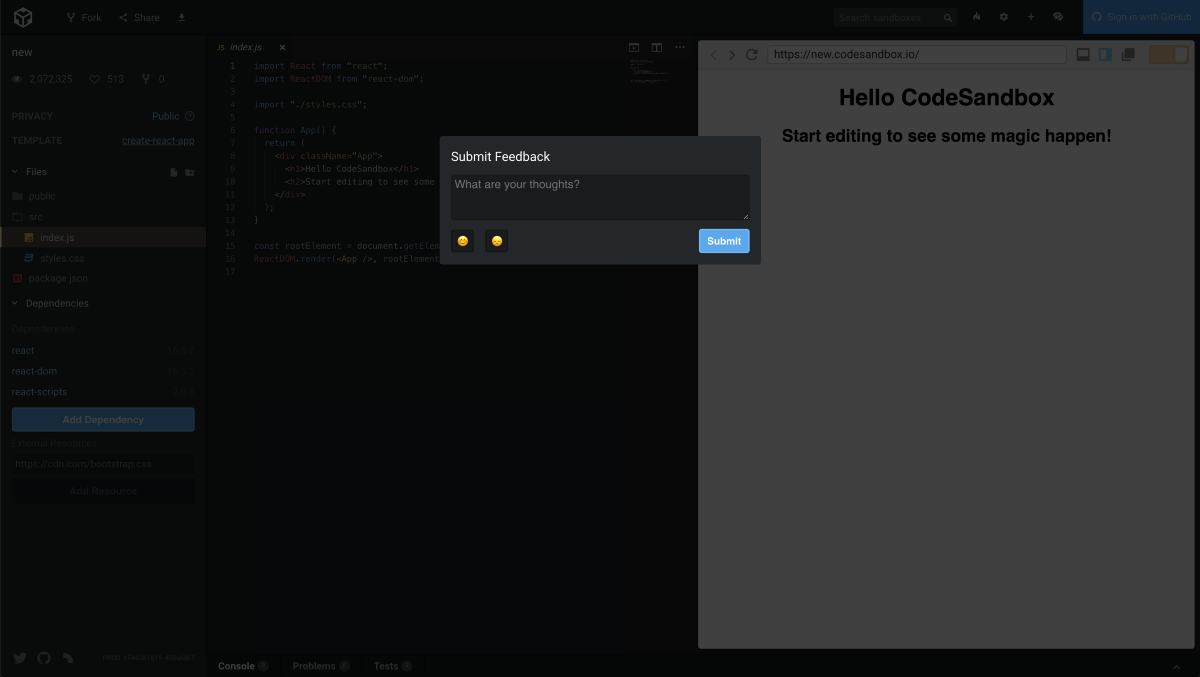Click Add Resource button
Image resolution: width=1200 pixels, height=677 pixels.
pyautogui.click(x=103, y=491)
